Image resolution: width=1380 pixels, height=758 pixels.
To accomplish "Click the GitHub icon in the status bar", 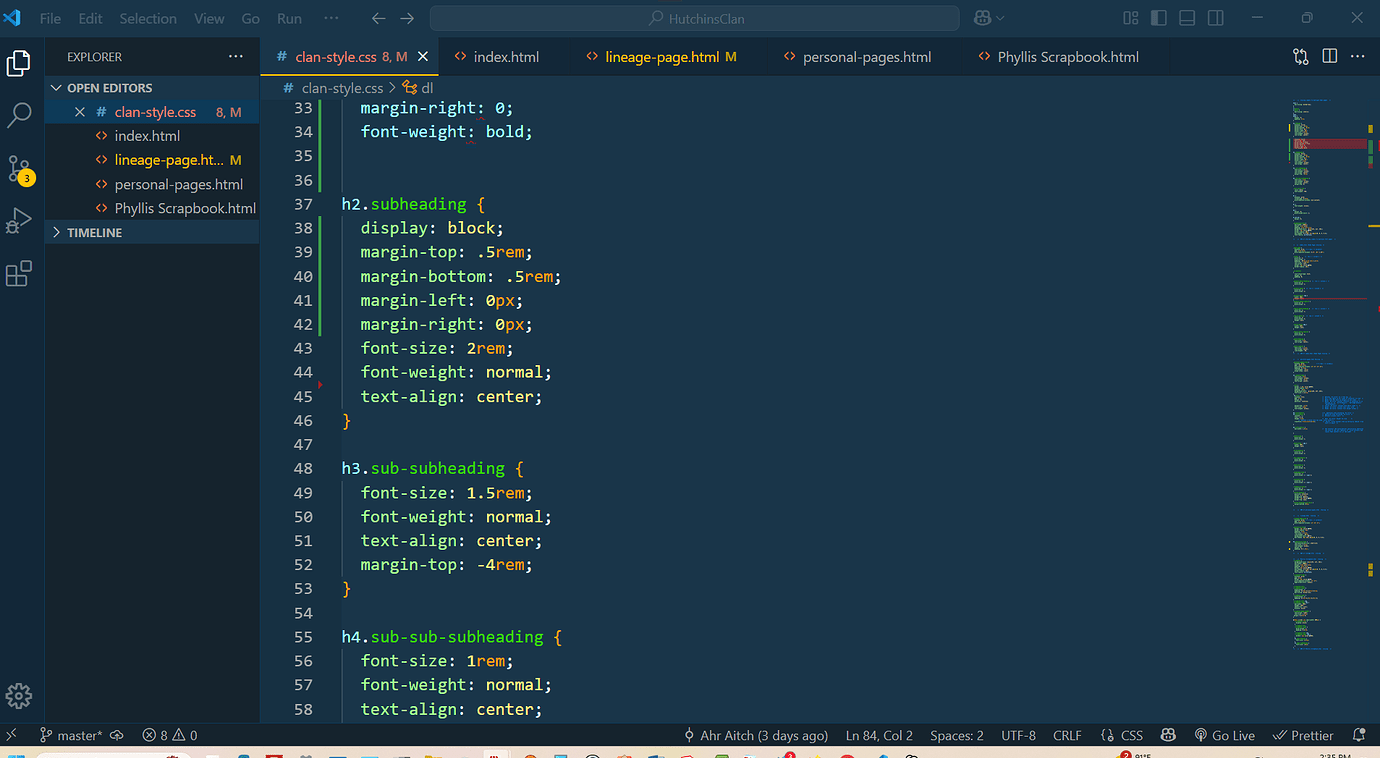I will pos(1167,735).
